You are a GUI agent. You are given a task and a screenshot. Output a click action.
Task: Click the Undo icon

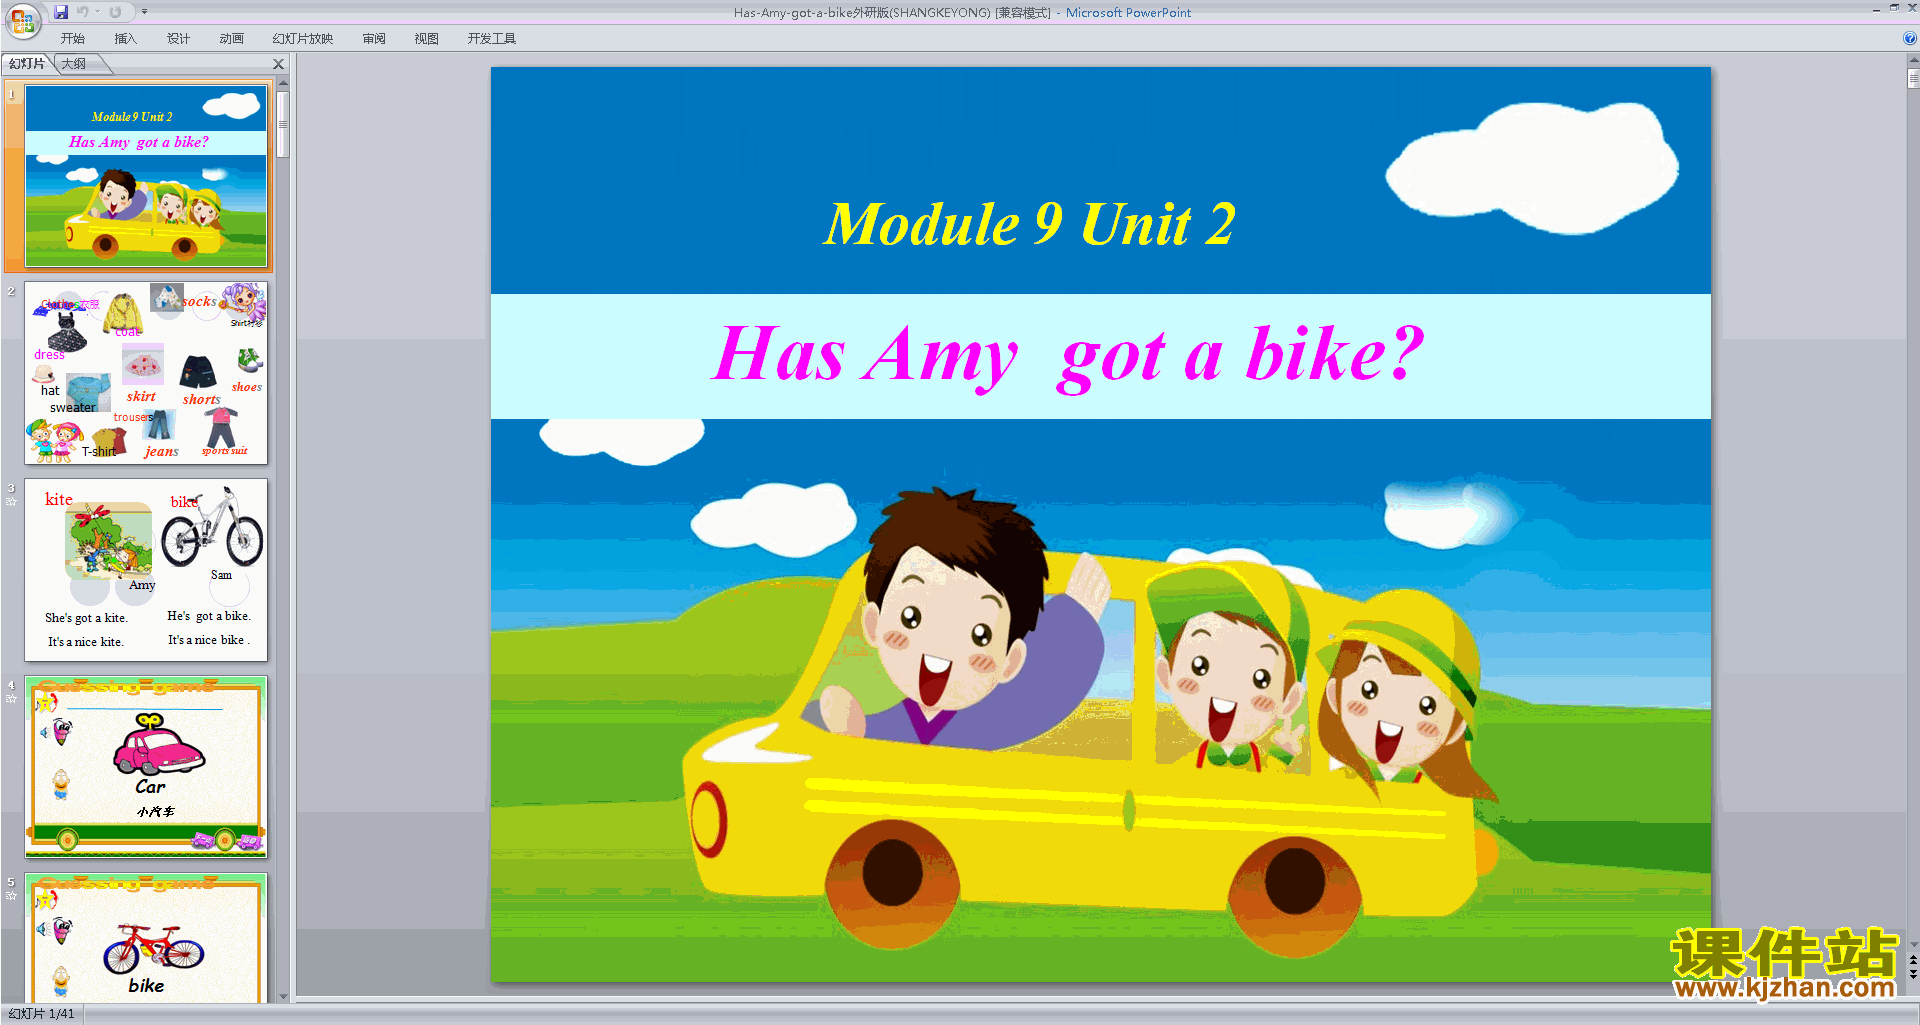[x=82, y=12]
